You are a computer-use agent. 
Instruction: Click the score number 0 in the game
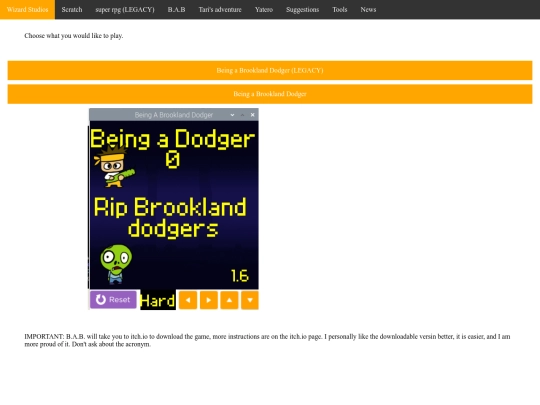point(173,160)
